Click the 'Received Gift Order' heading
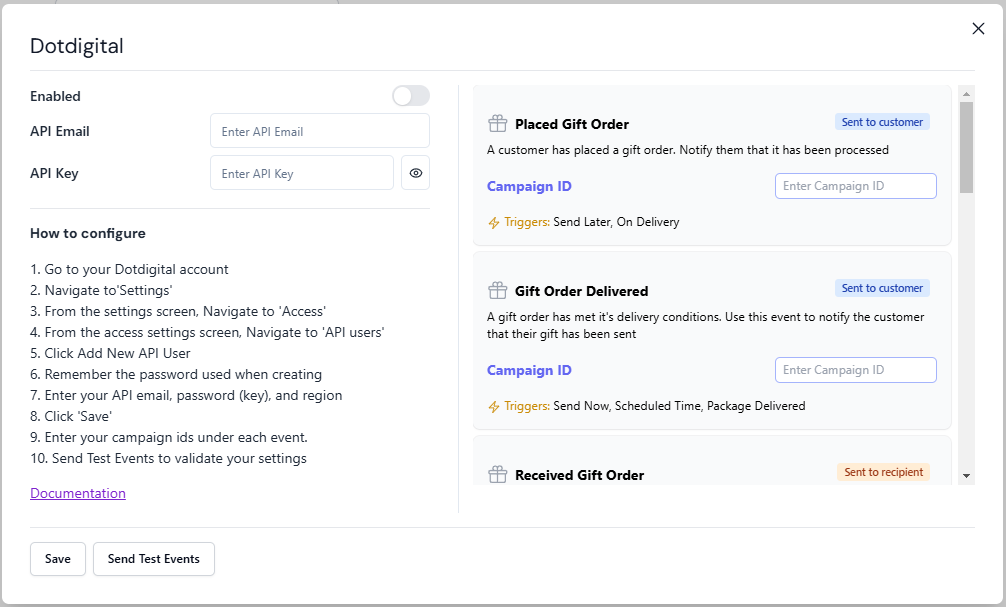Screen dimensions: 1006x607 pyautogui.click(x=579, y=475)
